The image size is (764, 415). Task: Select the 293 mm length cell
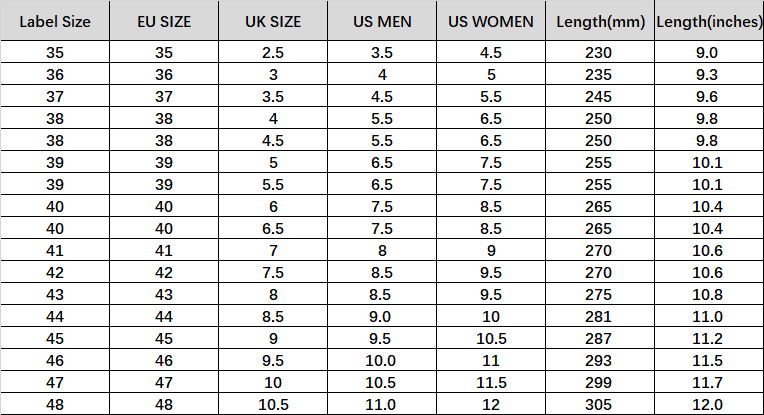click(600, 359)
